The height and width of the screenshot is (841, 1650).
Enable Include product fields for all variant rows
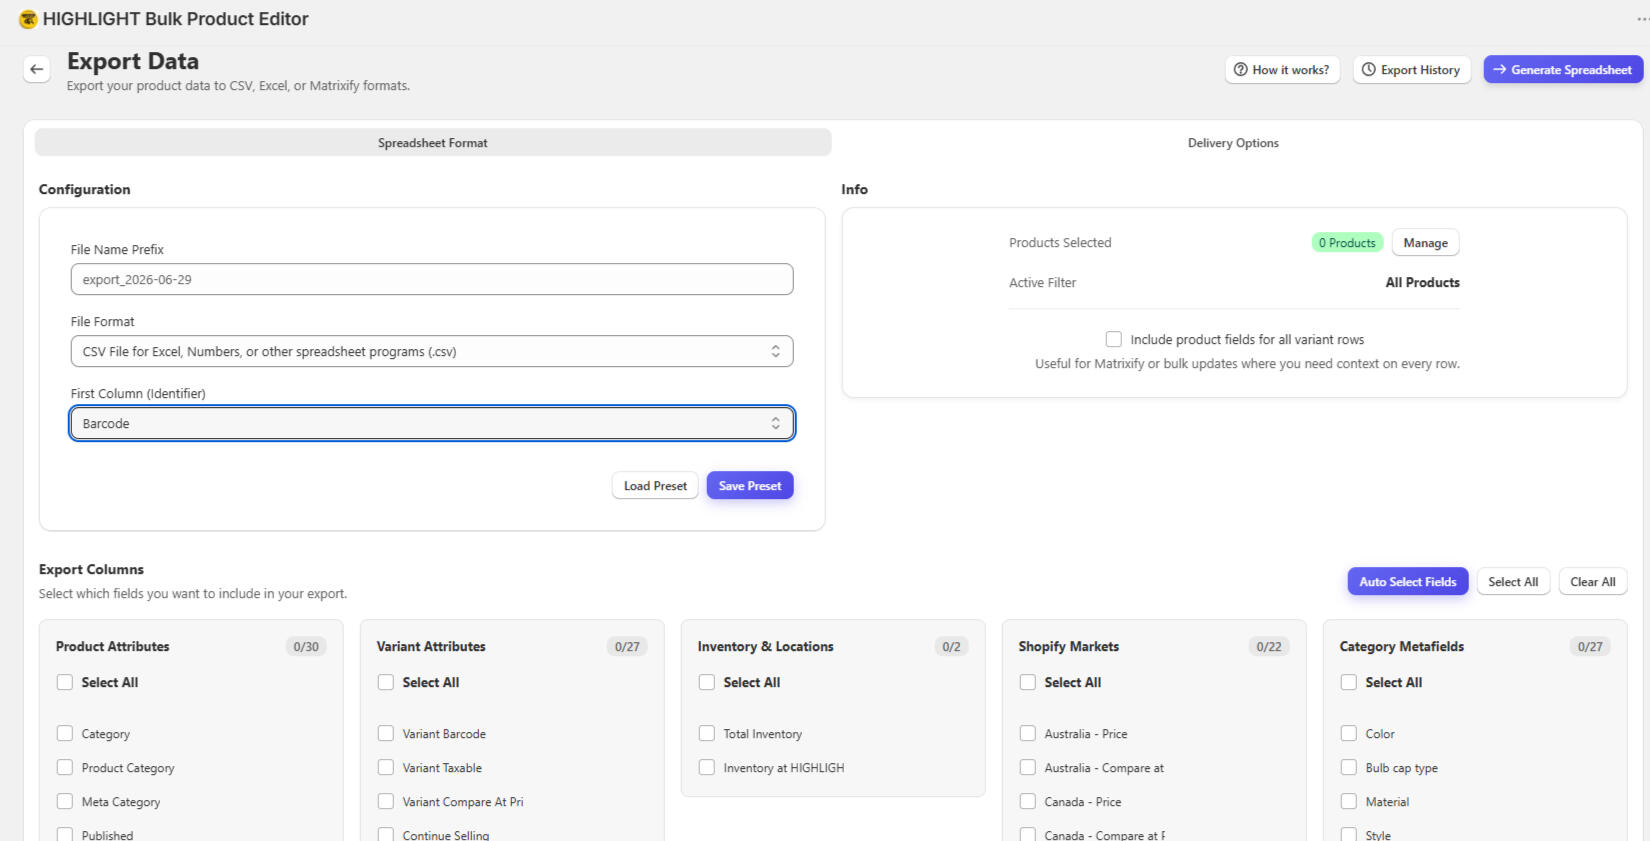click(x=1114, y=339)
